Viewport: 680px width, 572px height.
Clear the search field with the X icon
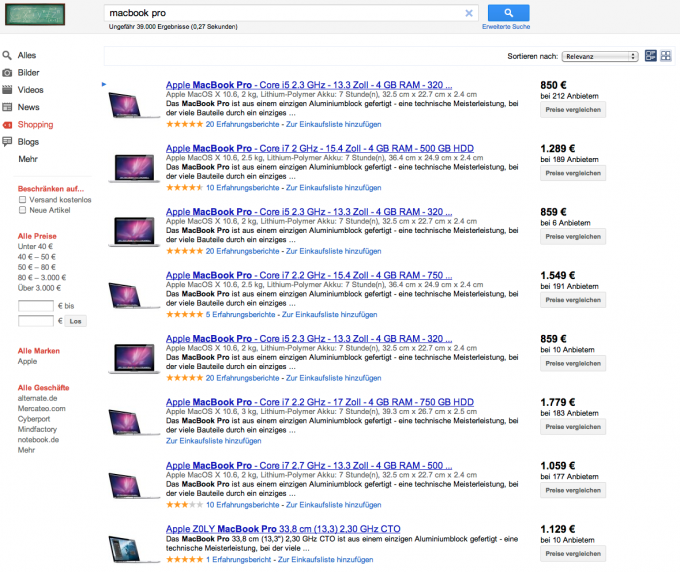tap(469, 13)
